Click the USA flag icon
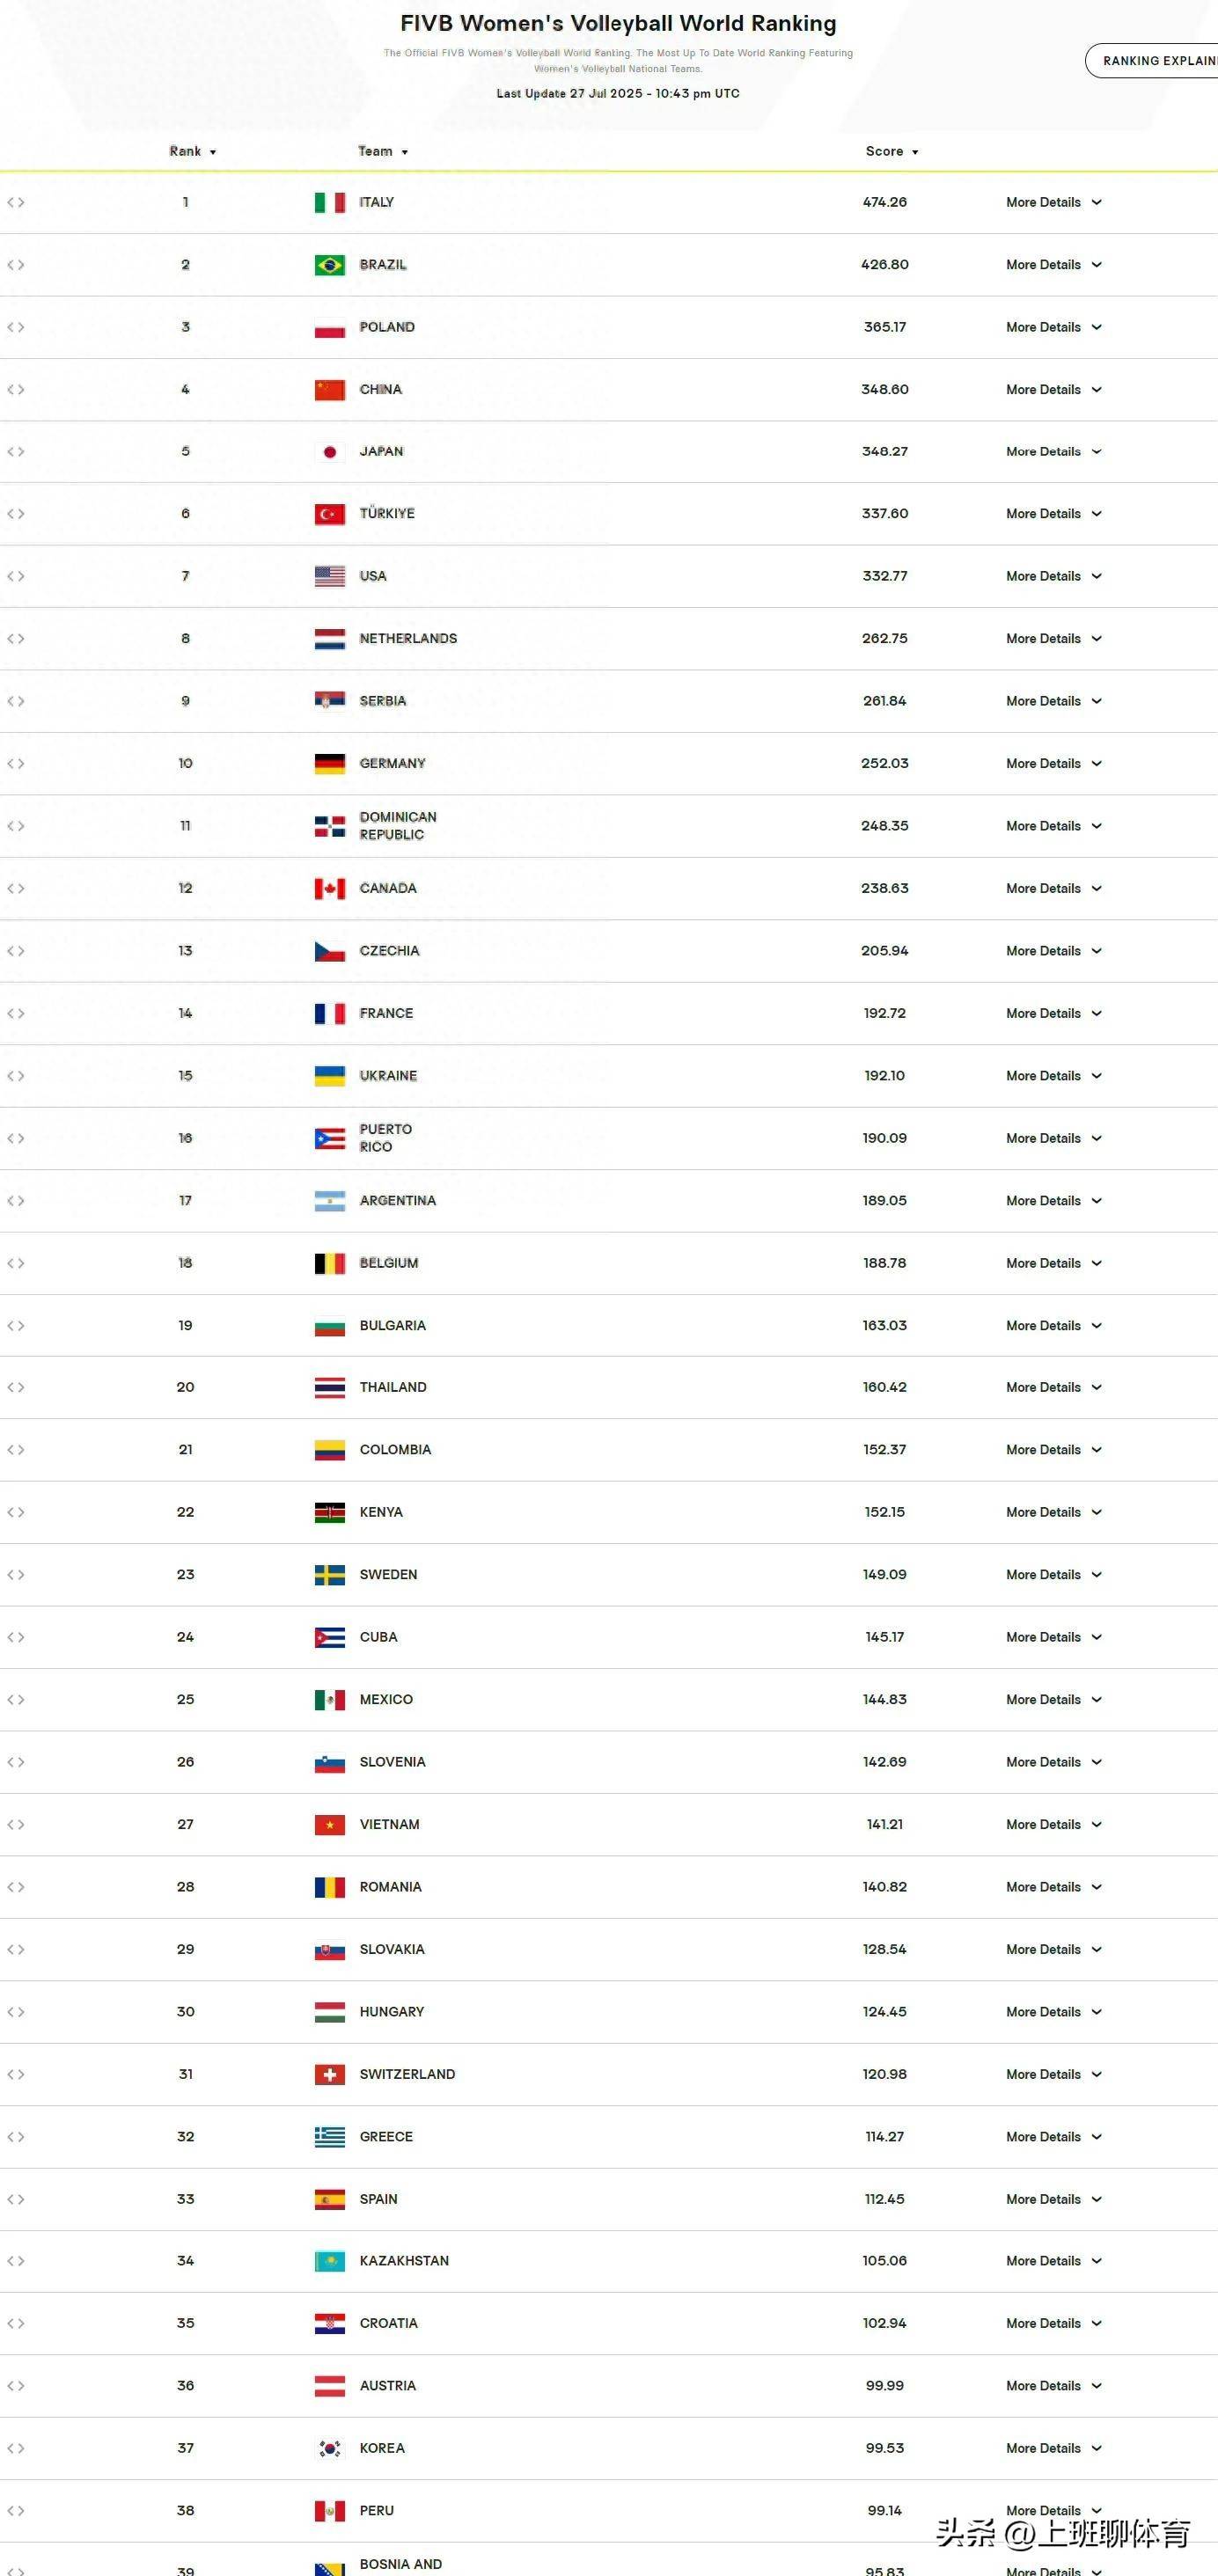Image resolution: width=1218 pixels, height=2576 pixels. 329,576
